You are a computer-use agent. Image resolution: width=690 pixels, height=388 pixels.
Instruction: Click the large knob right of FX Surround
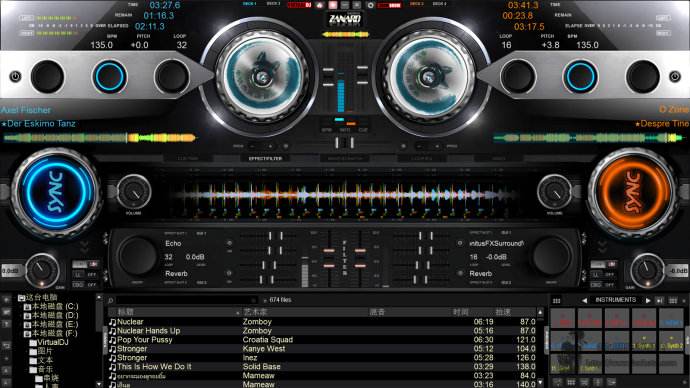click(x=551, y=256)
